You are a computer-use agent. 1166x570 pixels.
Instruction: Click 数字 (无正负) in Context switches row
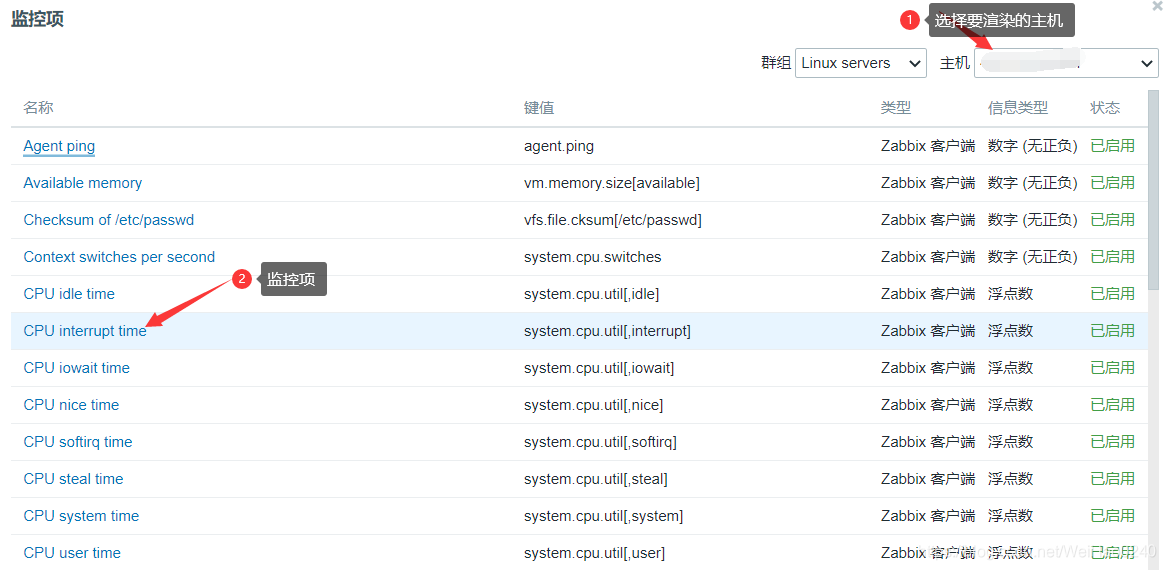tap(1033, 257)
